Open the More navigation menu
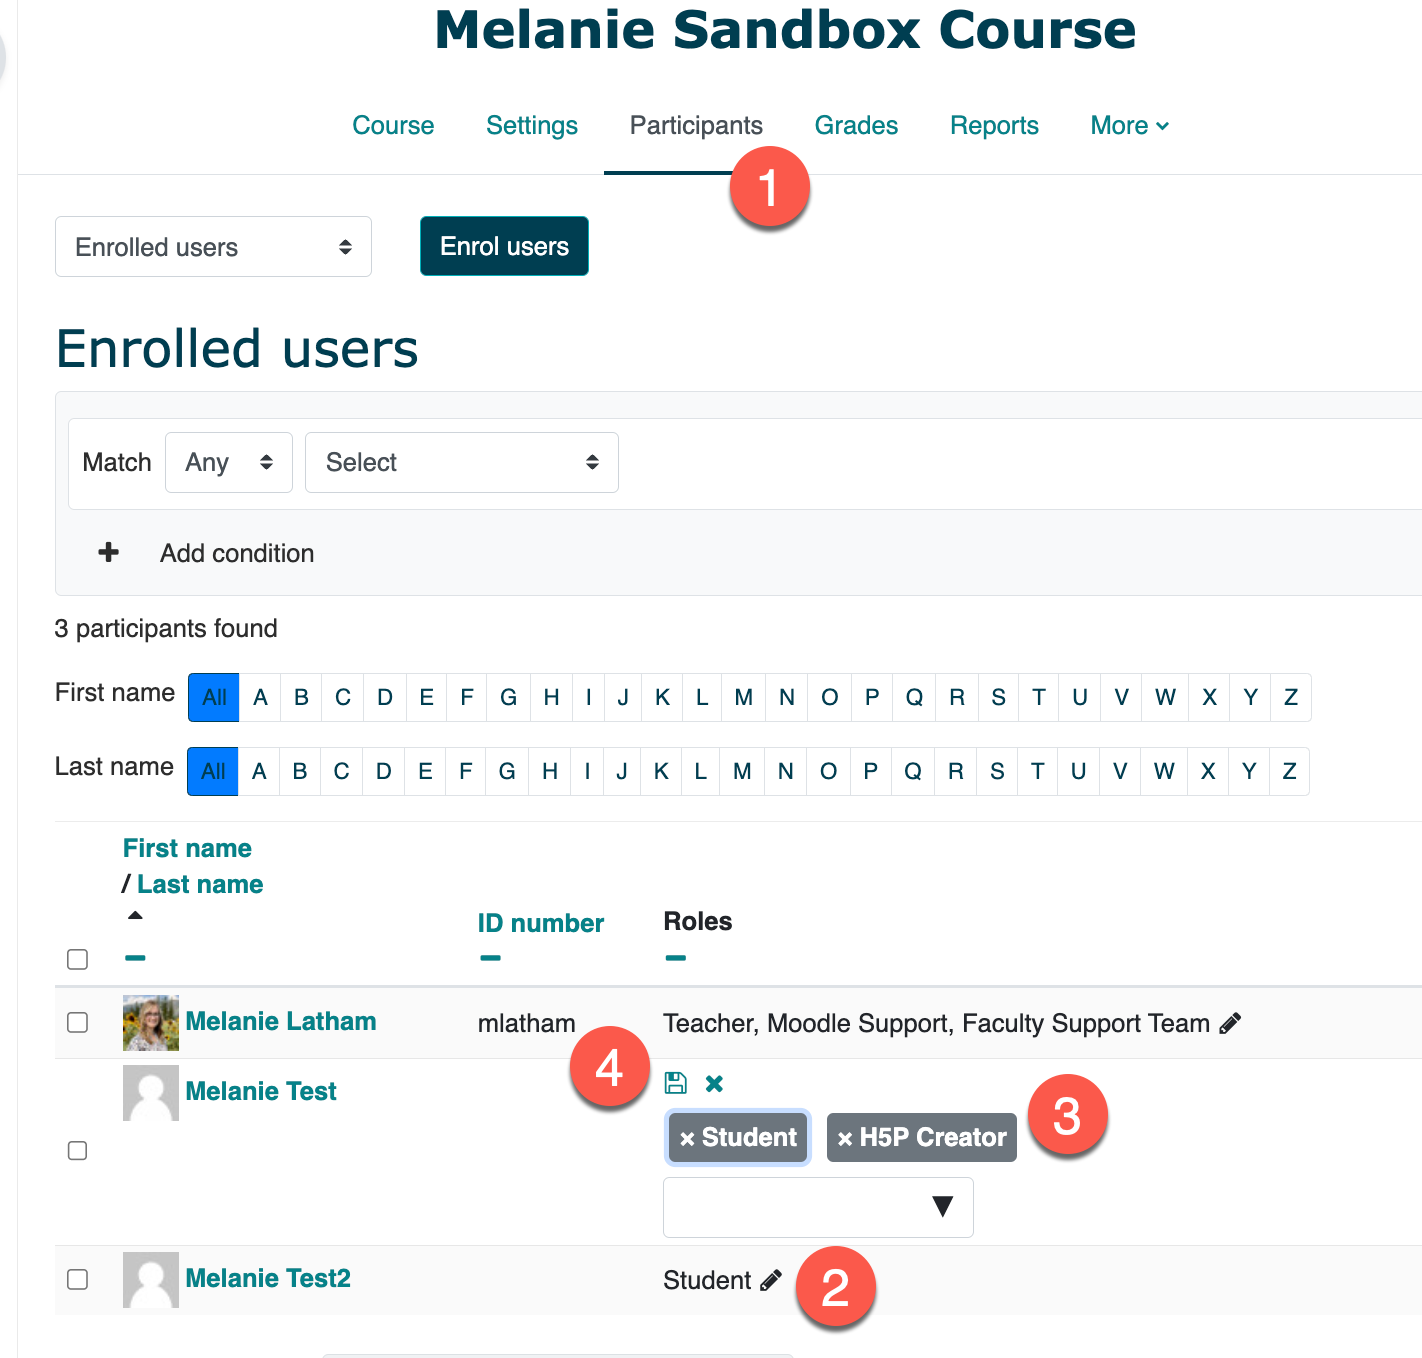 point(1129,126)
